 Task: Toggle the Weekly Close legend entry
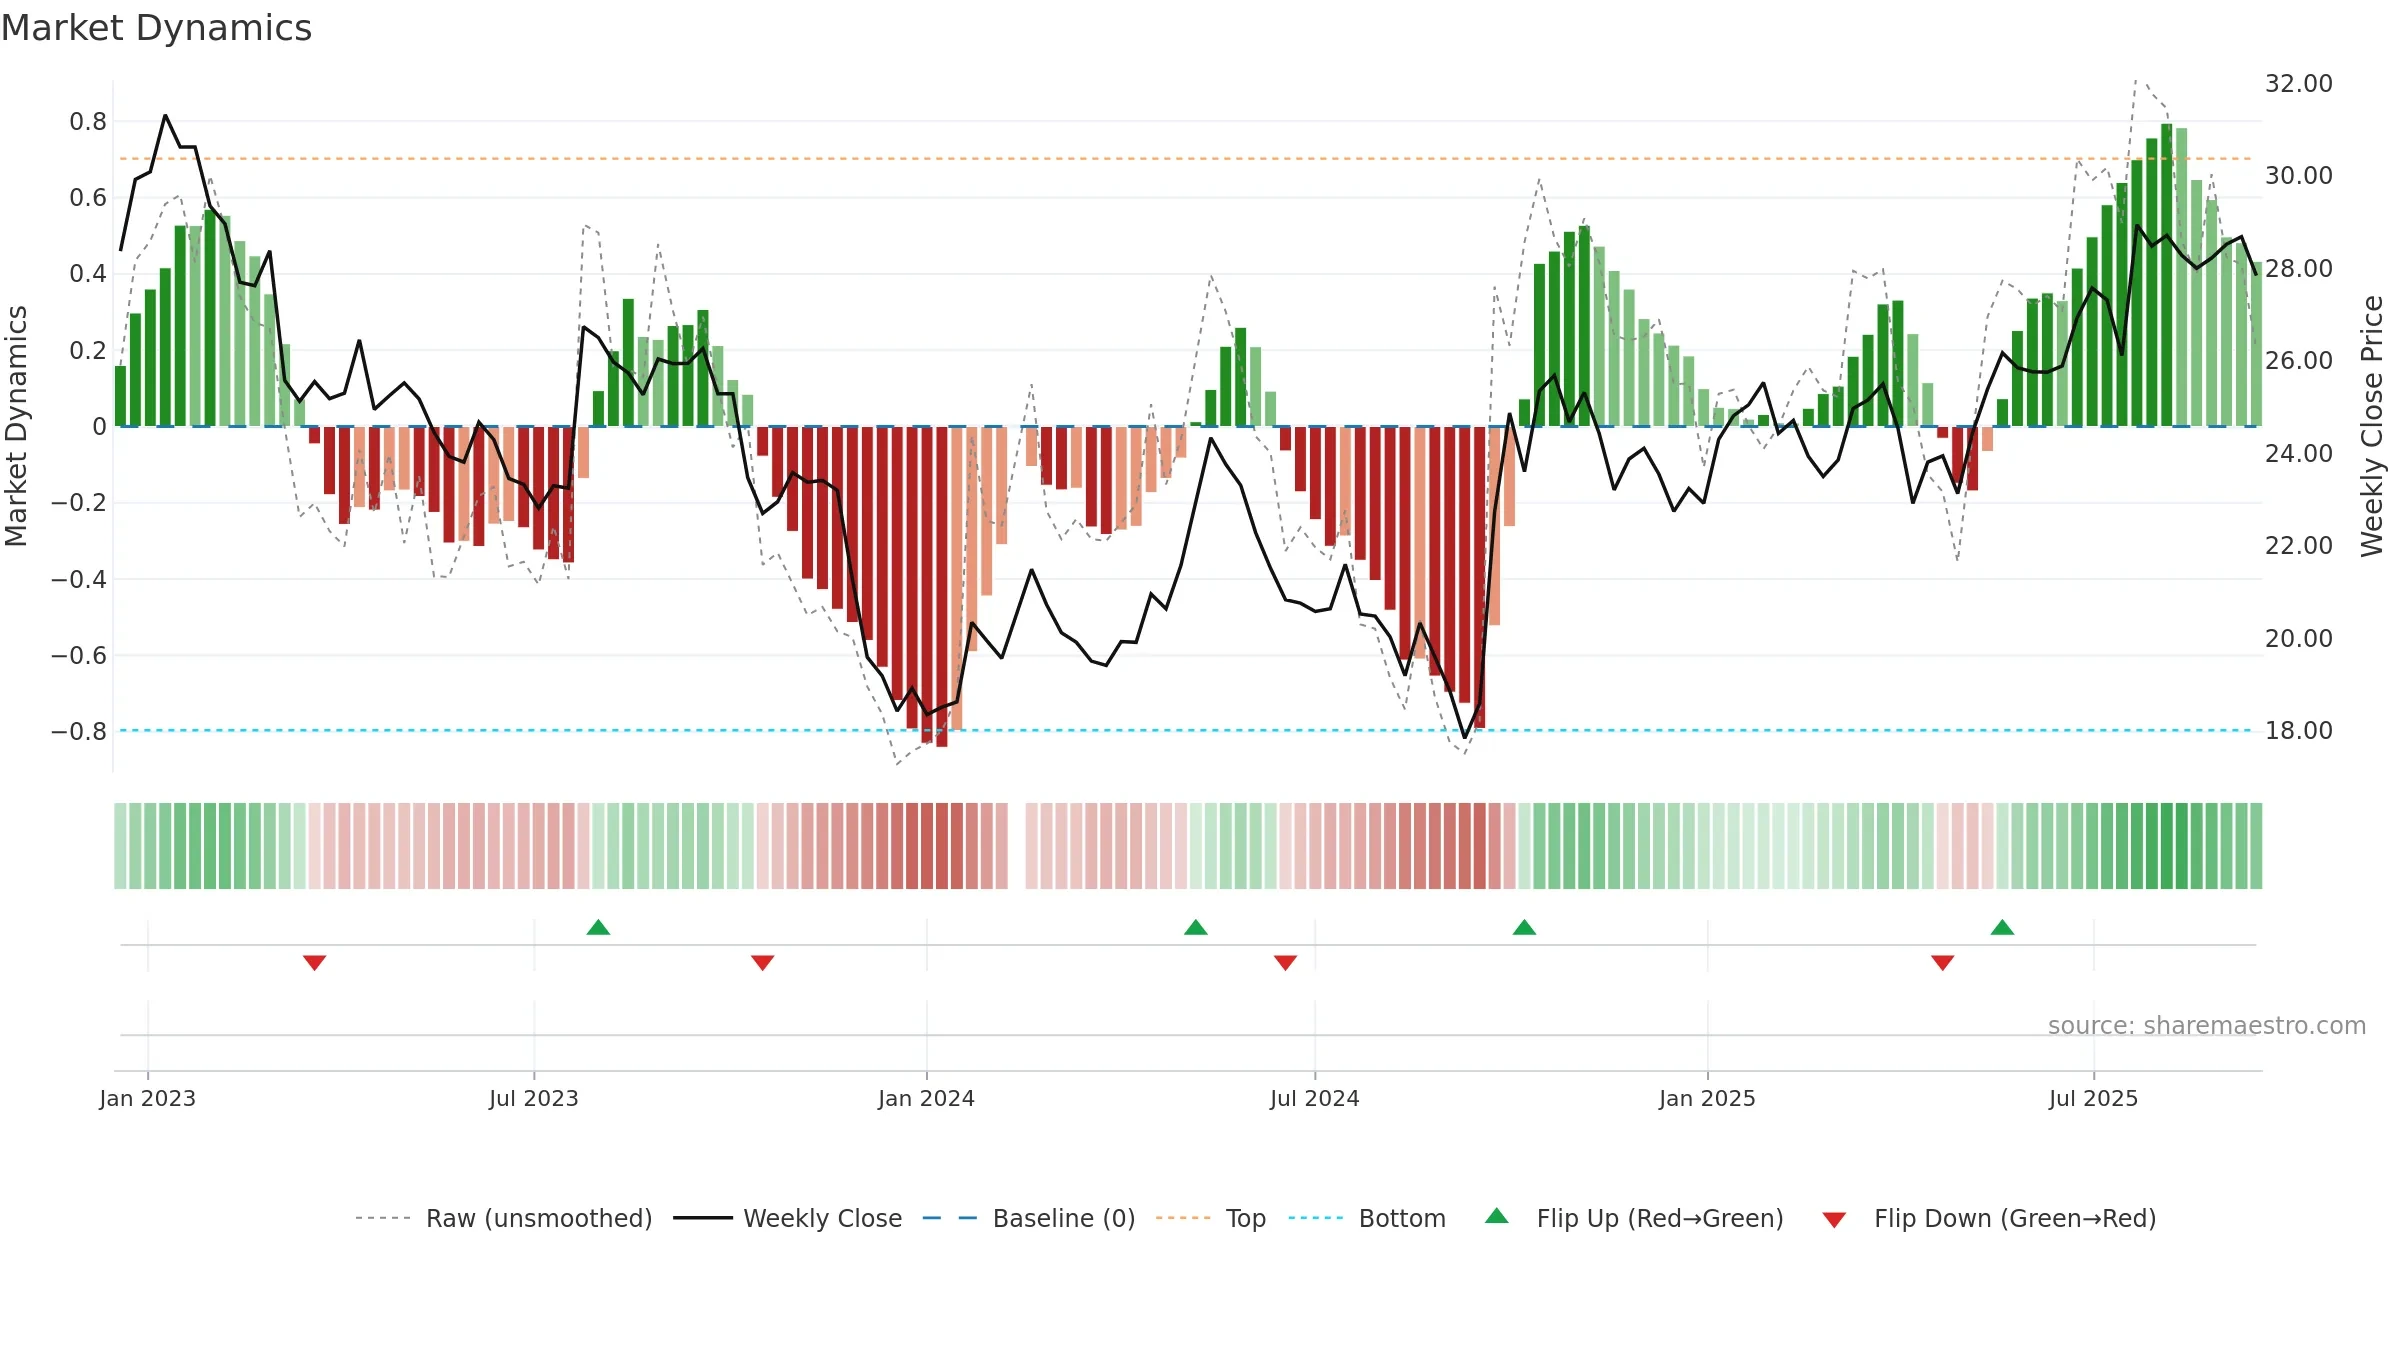click(x=787, y=1218)
